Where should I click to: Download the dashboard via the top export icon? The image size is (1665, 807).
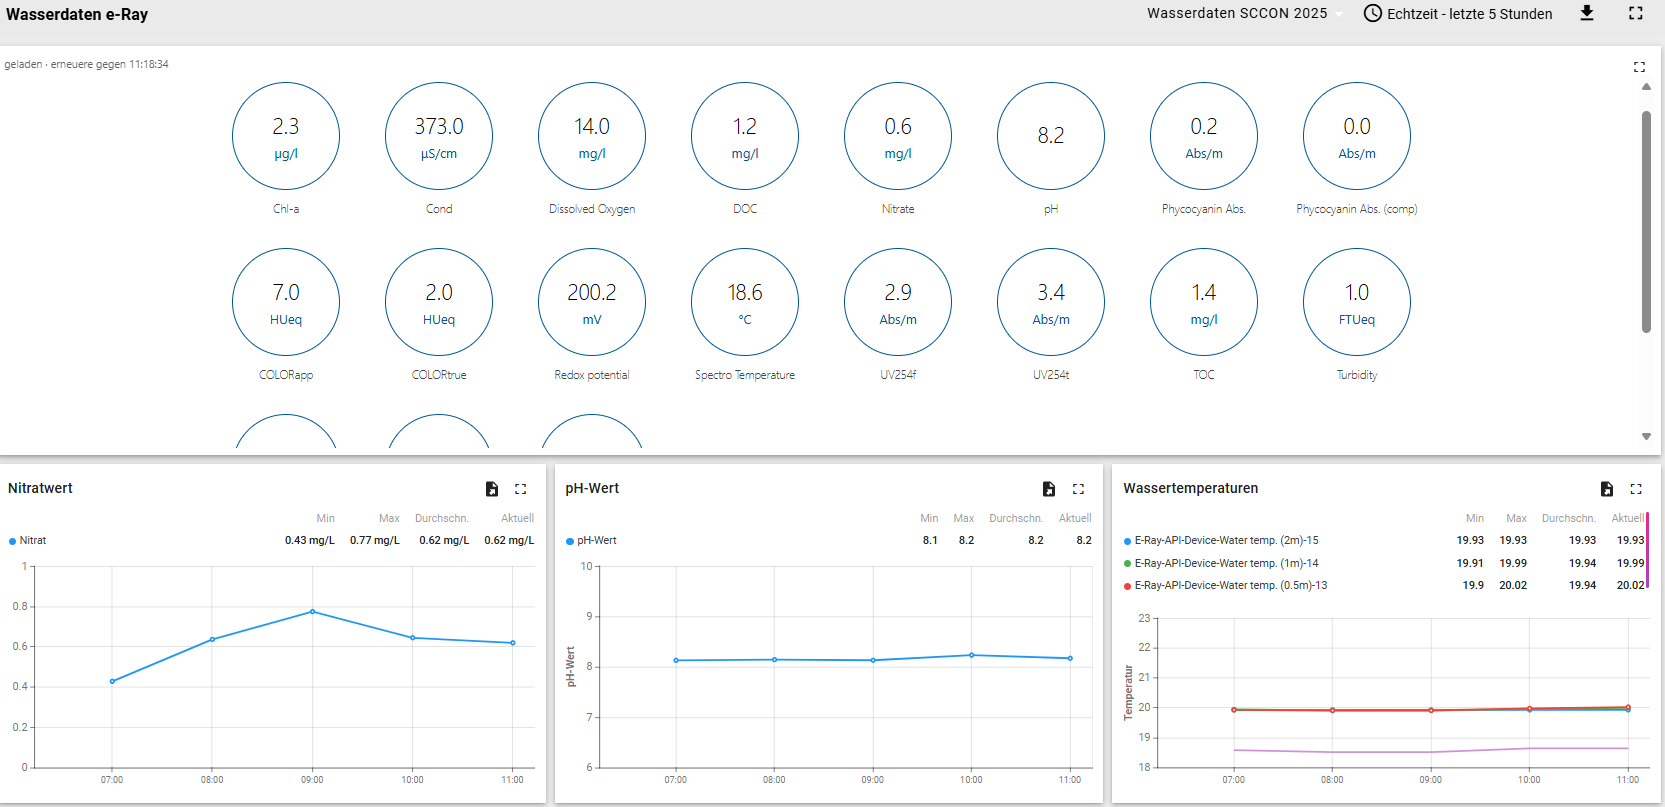[x=1587, y=13]
